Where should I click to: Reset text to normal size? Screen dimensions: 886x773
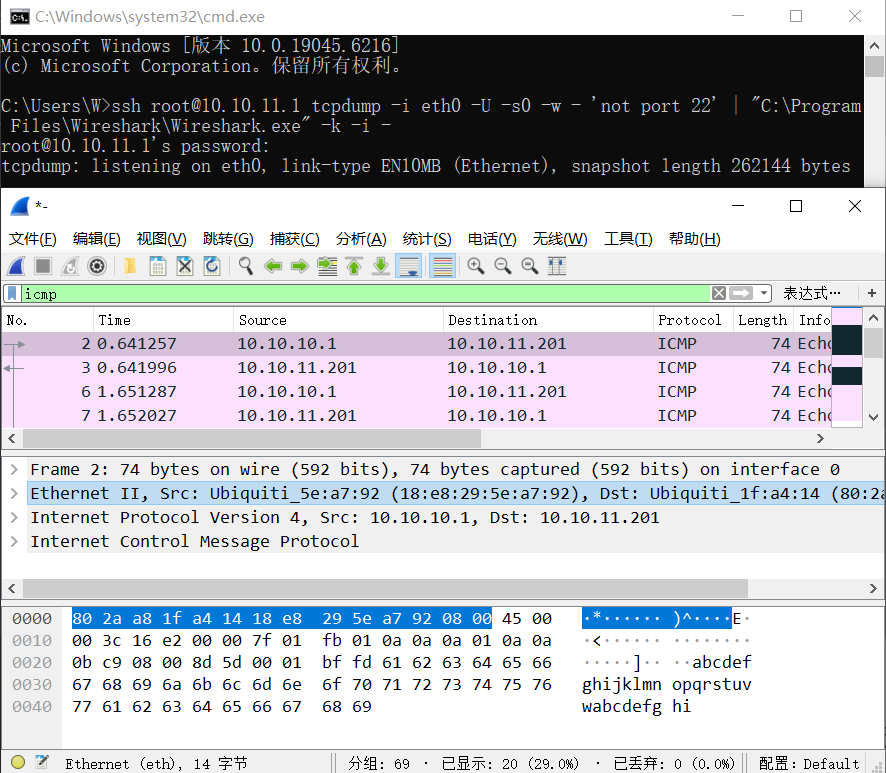pos(530,266)
